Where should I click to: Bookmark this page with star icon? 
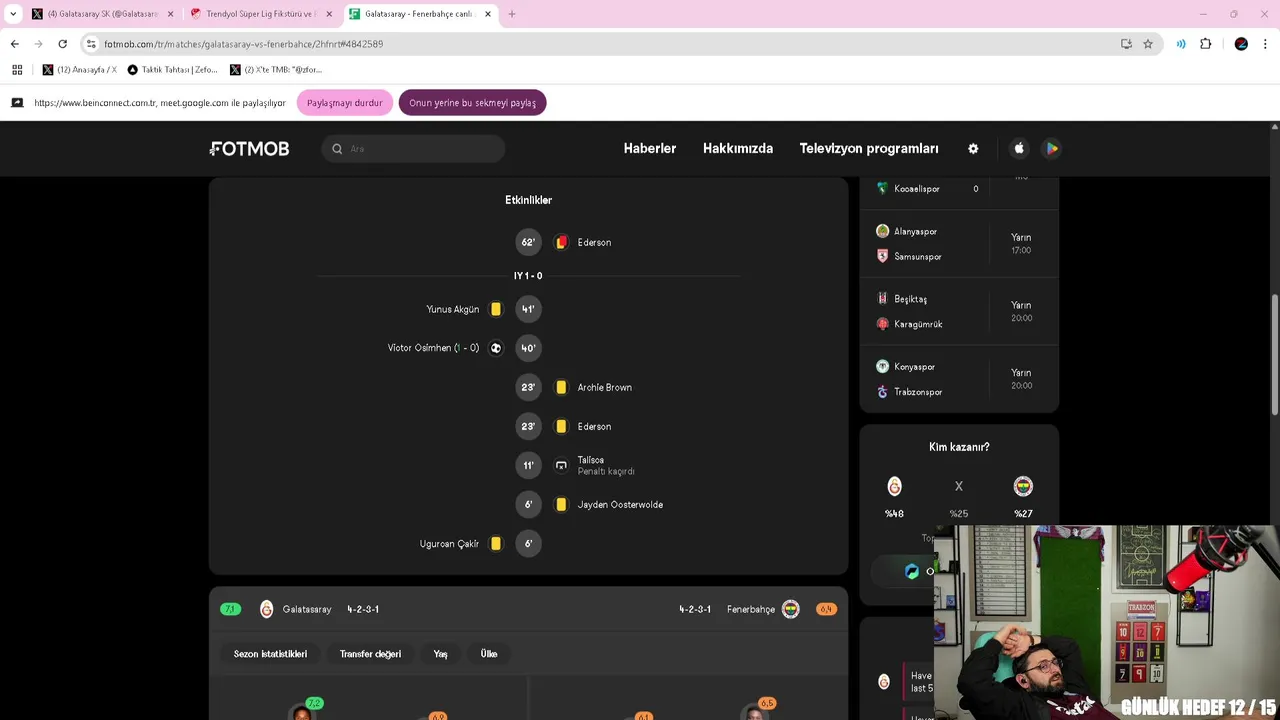(x=1148, y=44)
